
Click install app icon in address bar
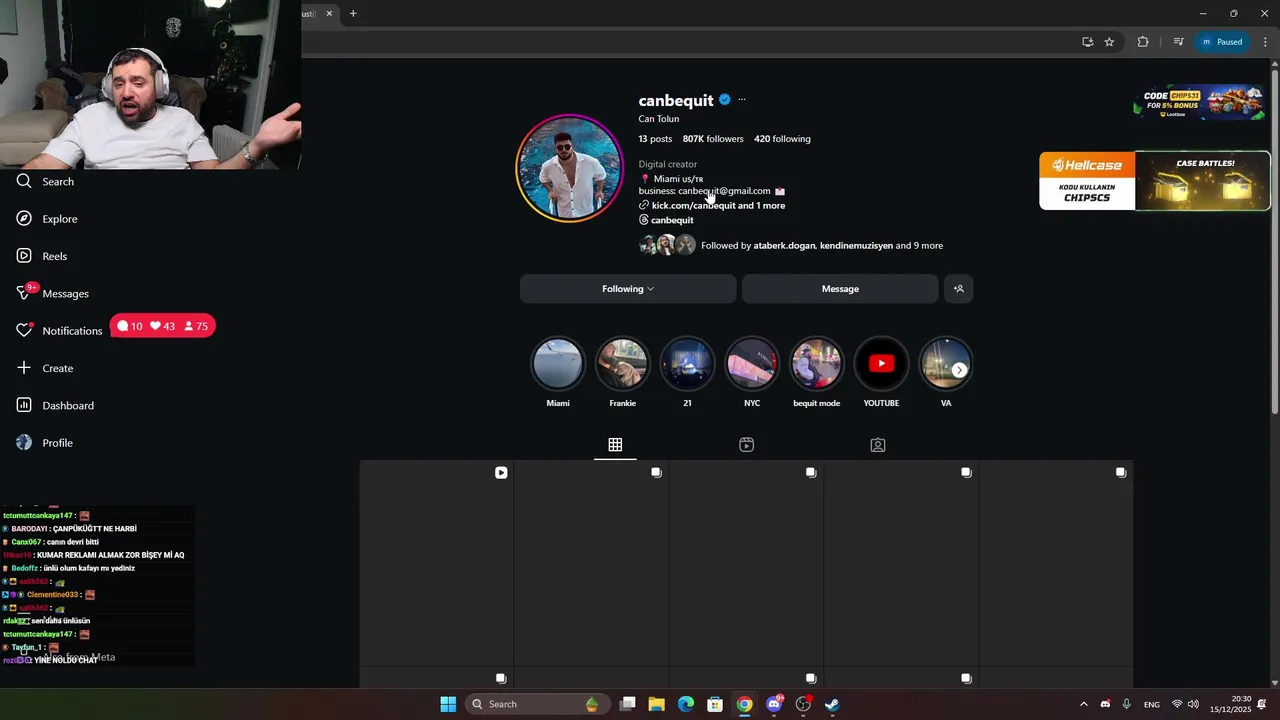click(1087, 42)
